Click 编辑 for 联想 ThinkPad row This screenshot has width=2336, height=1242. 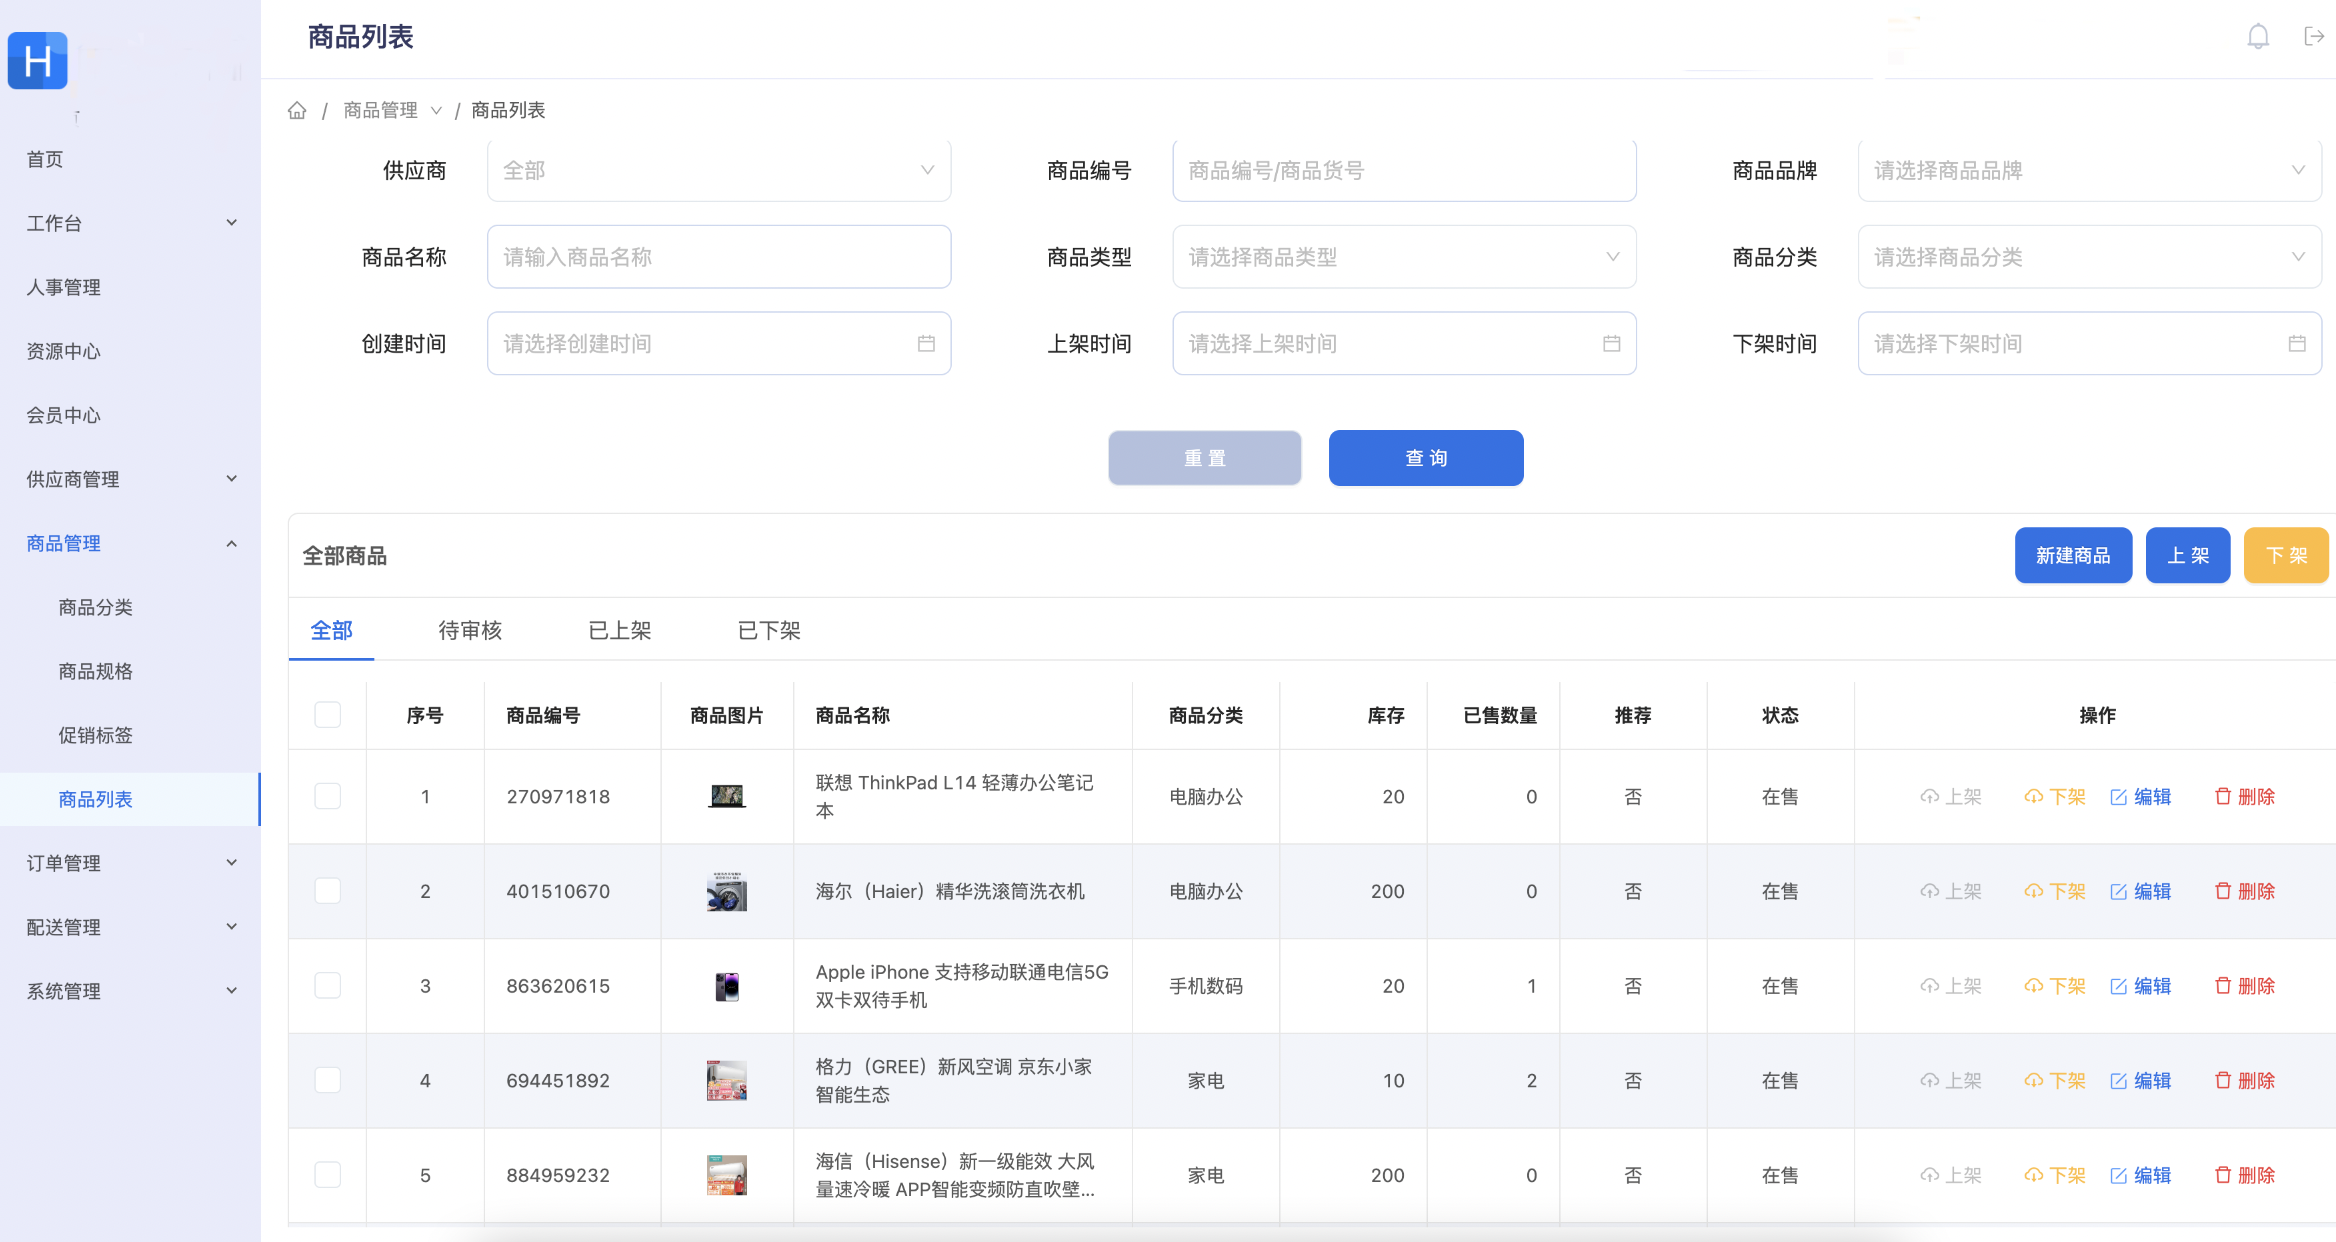point(2141,797)
